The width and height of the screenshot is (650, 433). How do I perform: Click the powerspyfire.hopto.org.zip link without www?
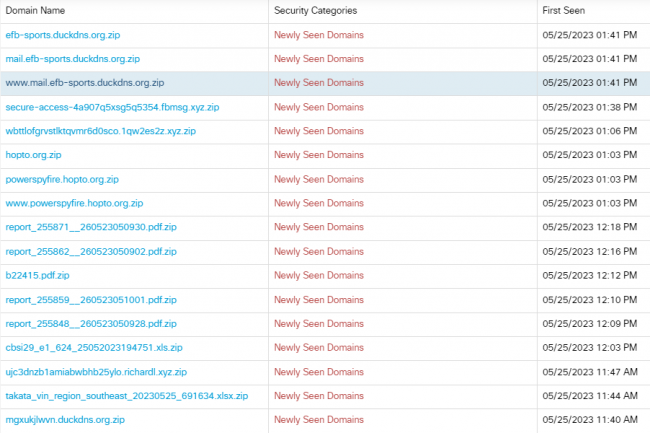(62, 179)
